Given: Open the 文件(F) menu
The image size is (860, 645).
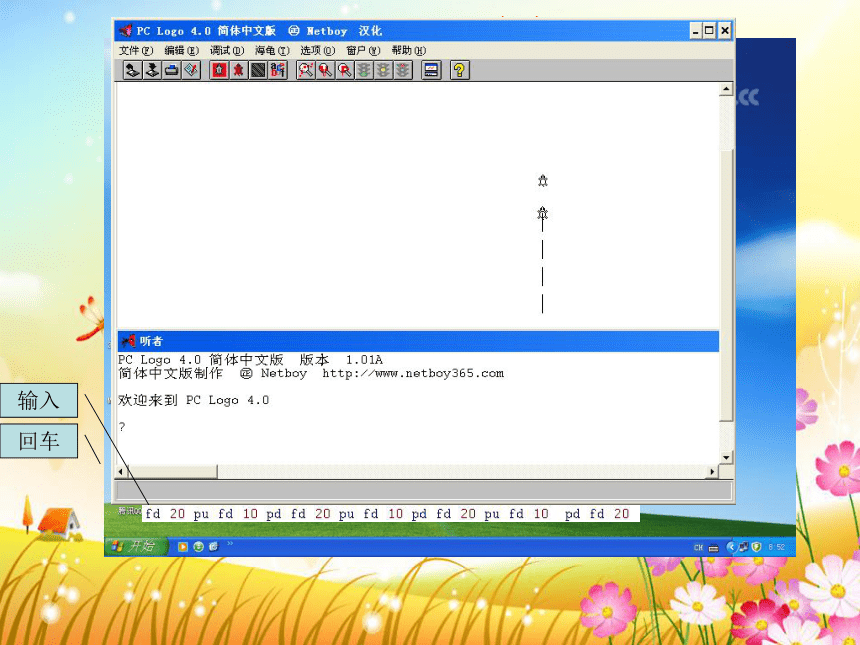Looking at the screenshot, I should [x=136, y=50].
